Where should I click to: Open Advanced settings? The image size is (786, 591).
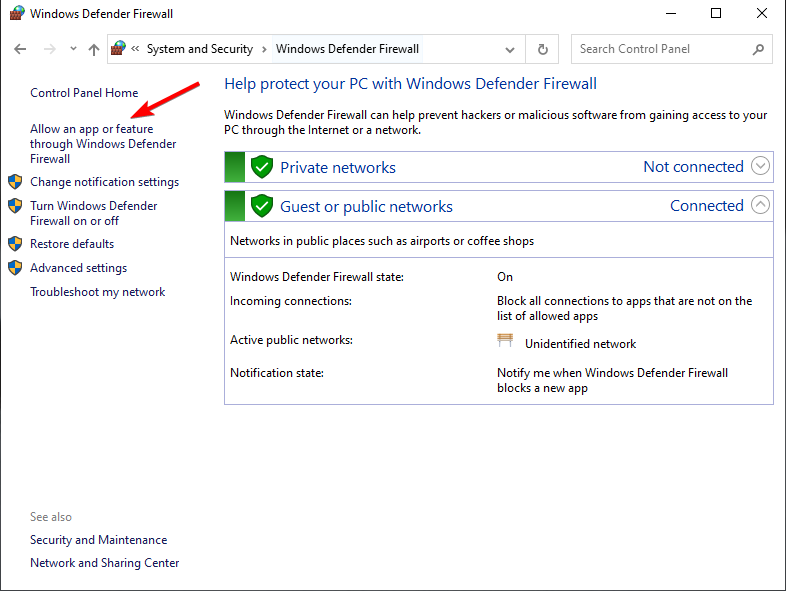79,268
